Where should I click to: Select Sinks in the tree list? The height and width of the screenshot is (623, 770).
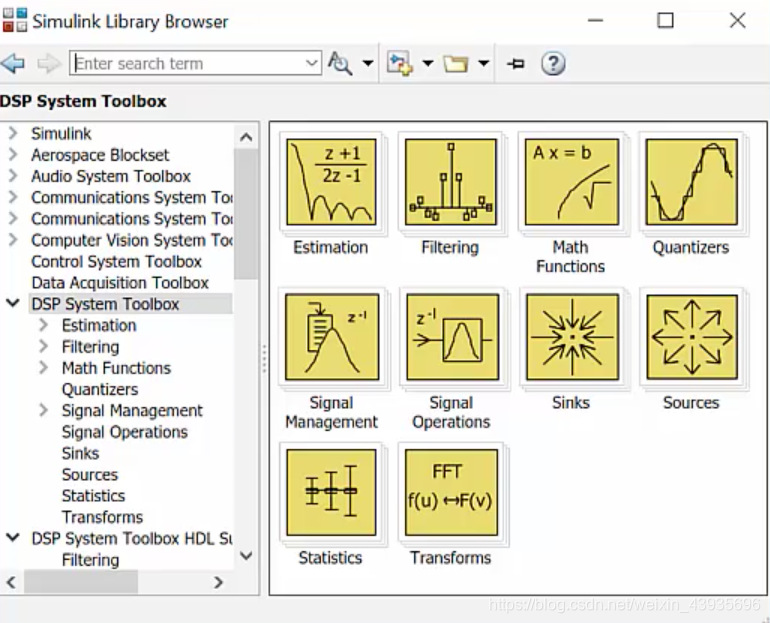[81, 453]
